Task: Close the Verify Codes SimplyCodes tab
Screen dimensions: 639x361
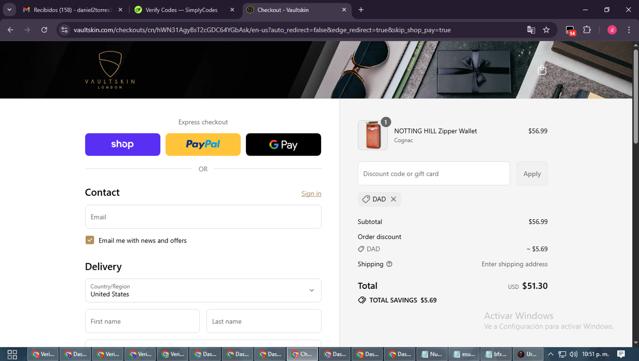Action: coord(232,10)
